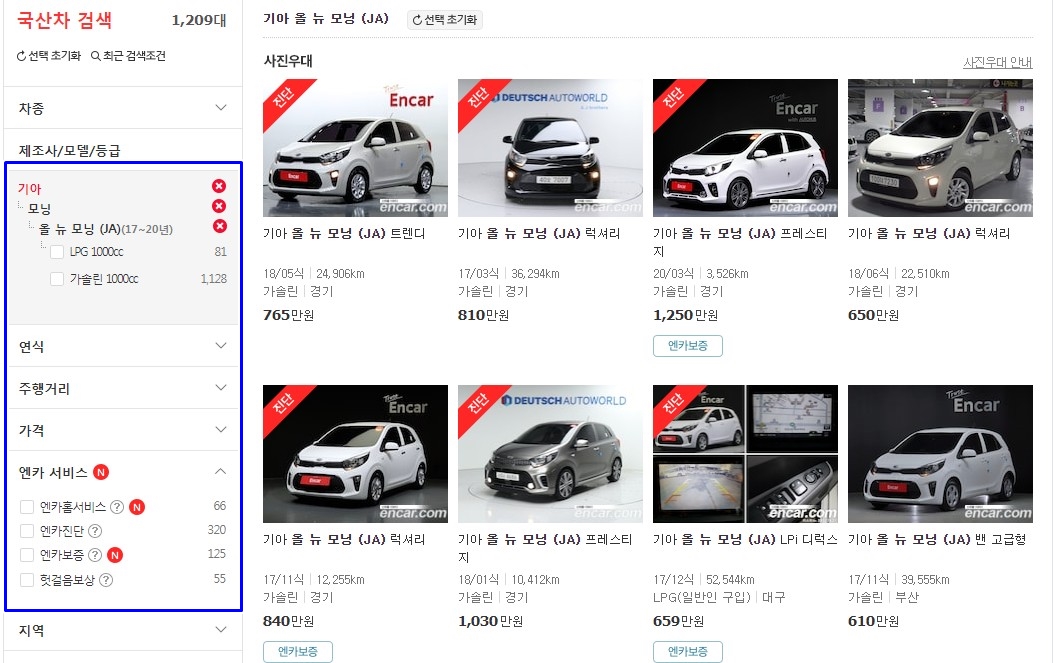Open photo of the 840만원 럭셔리 car

(355, 453)
